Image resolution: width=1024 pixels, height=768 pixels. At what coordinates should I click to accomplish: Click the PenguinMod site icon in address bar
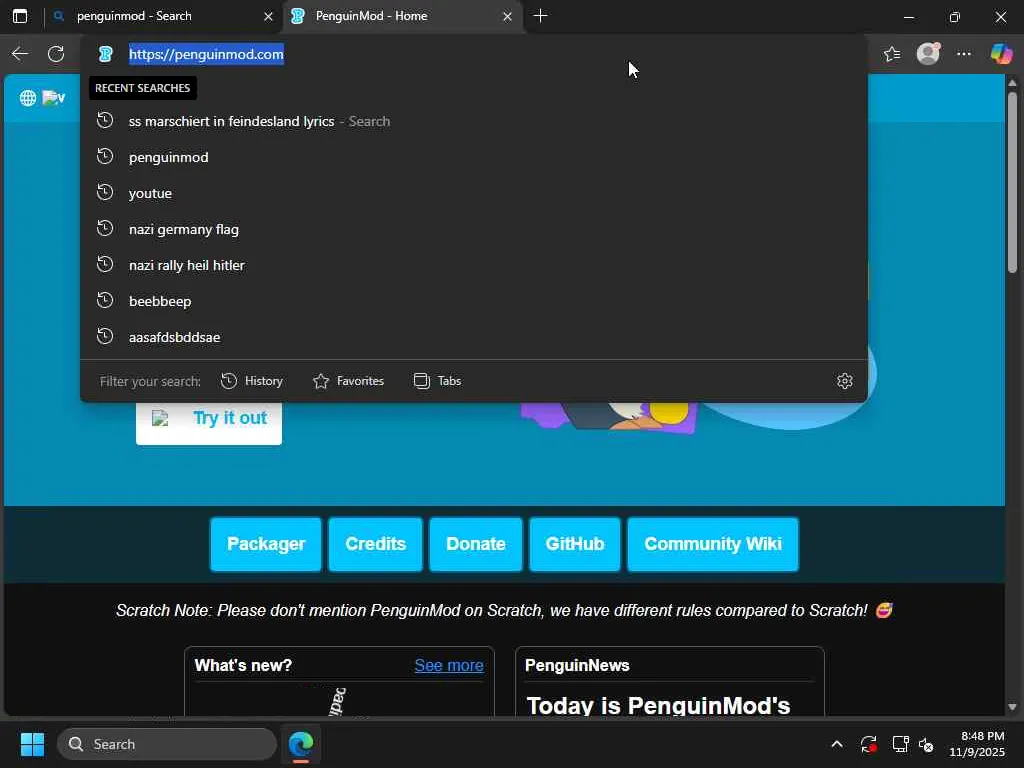pyautogui.click(x=105, y=54)
